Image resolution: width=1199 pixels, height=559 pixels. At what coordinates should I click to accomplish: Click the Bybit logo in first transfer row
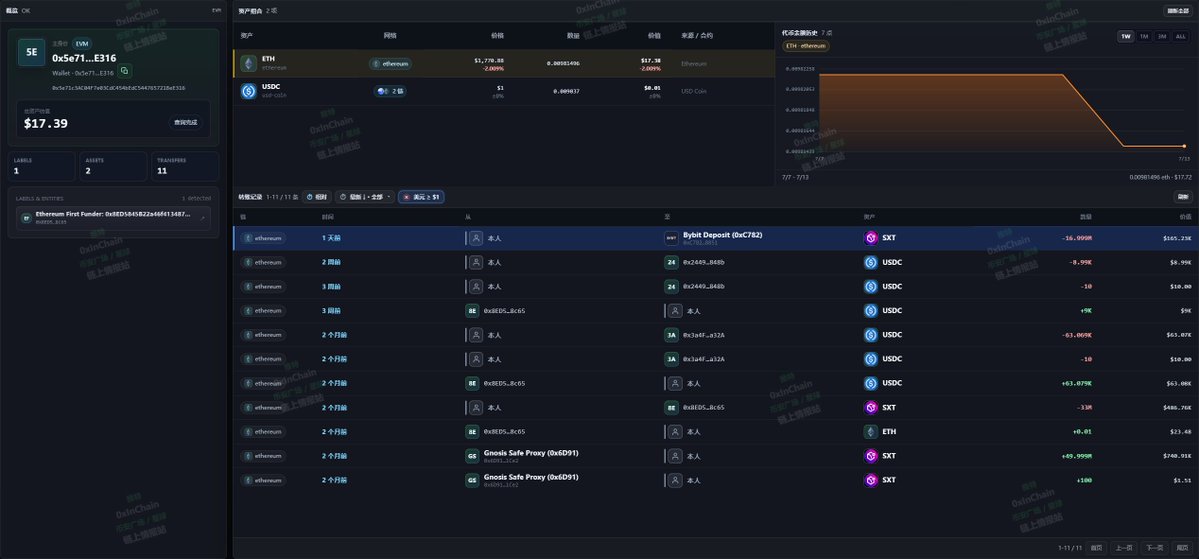(x=671, y=238)
